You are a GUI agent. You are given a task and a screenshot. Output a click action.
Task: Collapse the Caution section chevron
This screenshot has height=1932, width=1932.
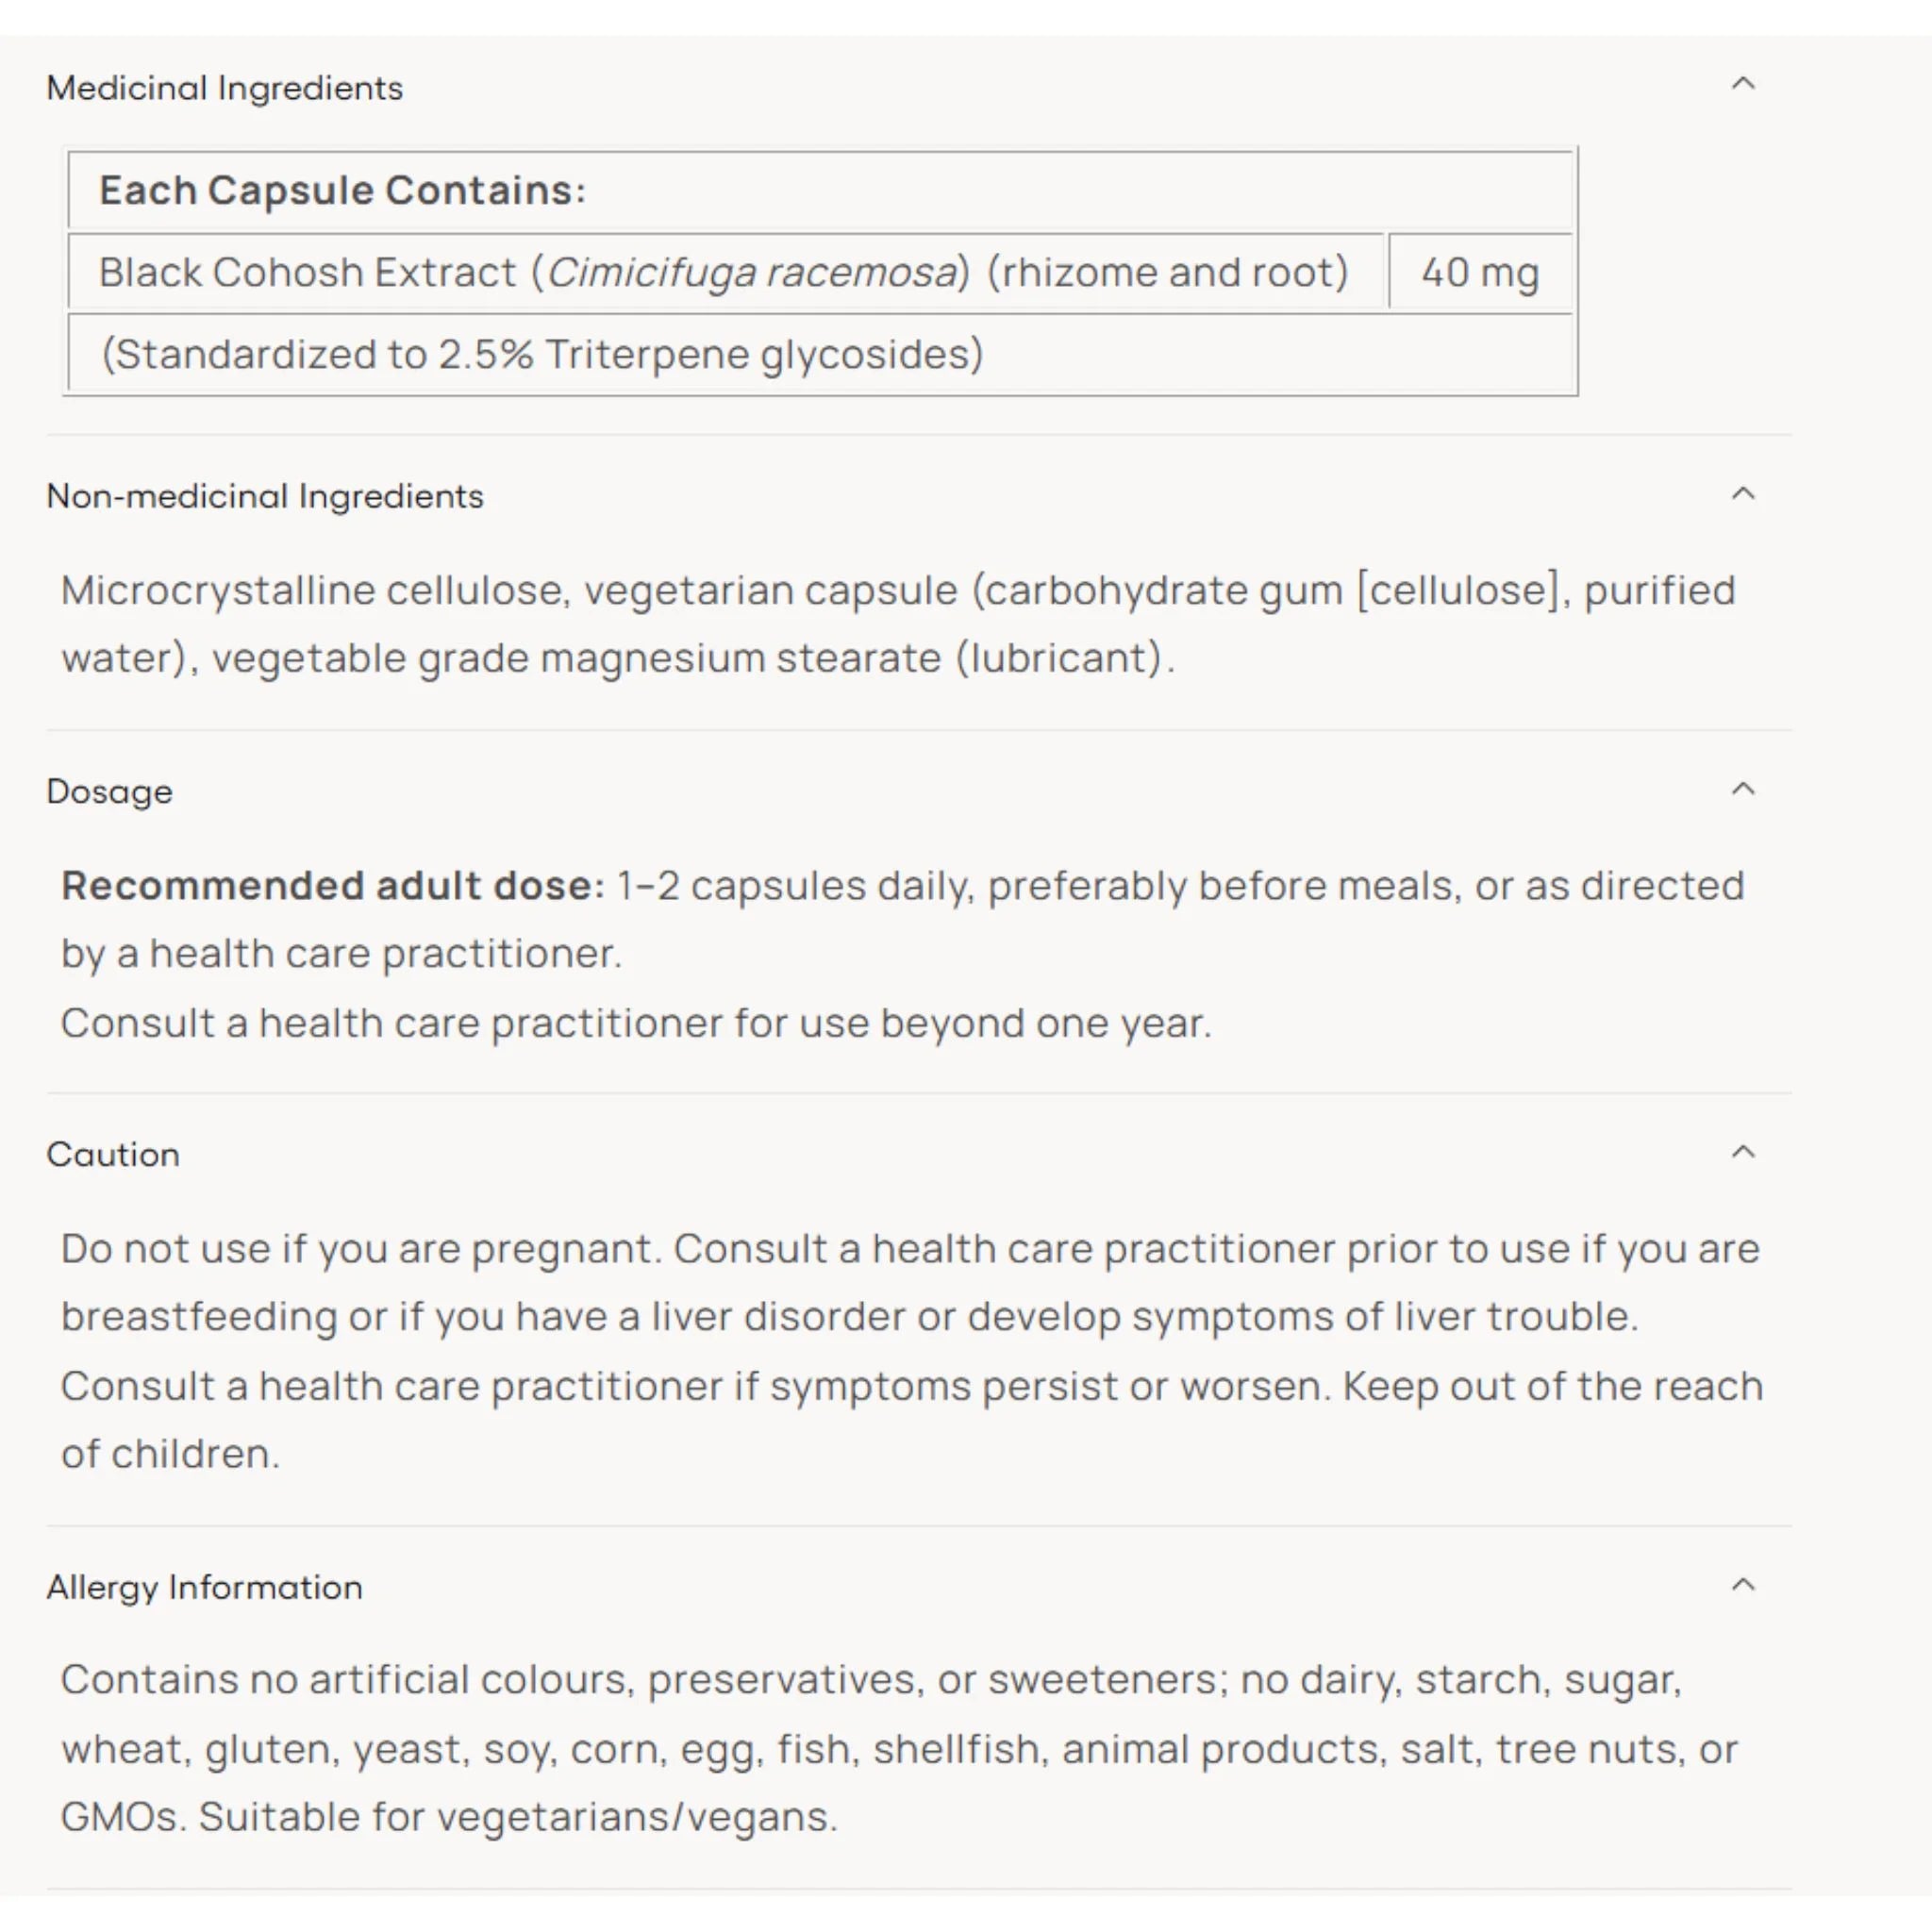(1743, 1152)
